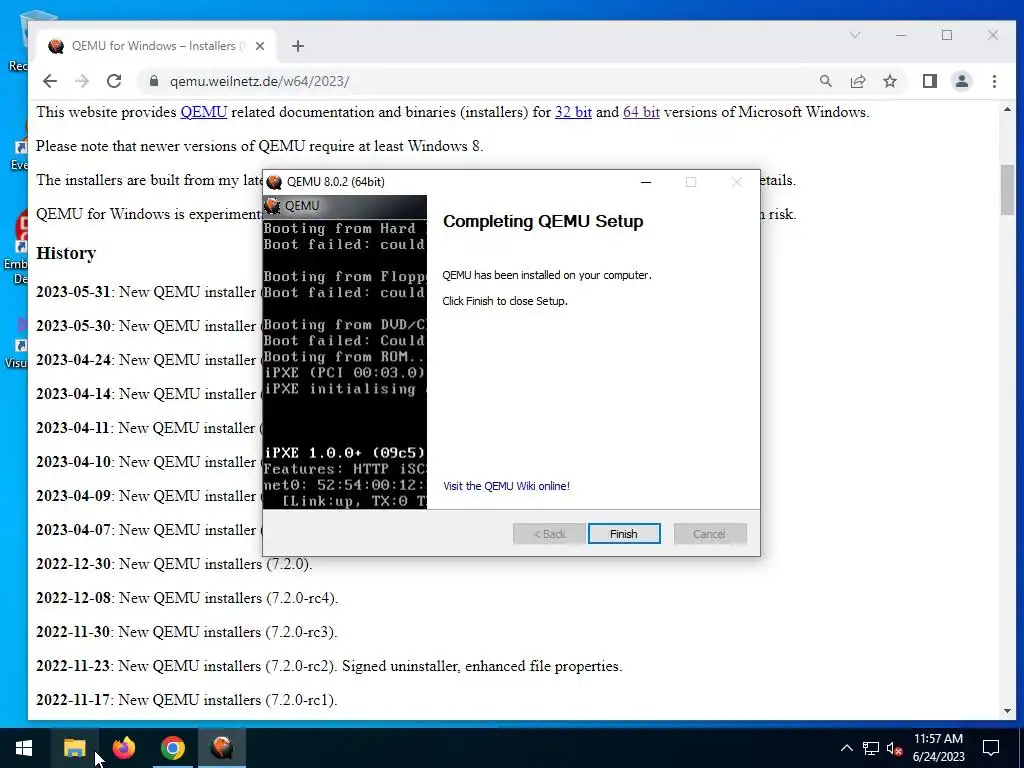Viewport: 1024px width, 768px height.
Task: Click Finish to close QEMU Setup
Action: tap(624, 534)
